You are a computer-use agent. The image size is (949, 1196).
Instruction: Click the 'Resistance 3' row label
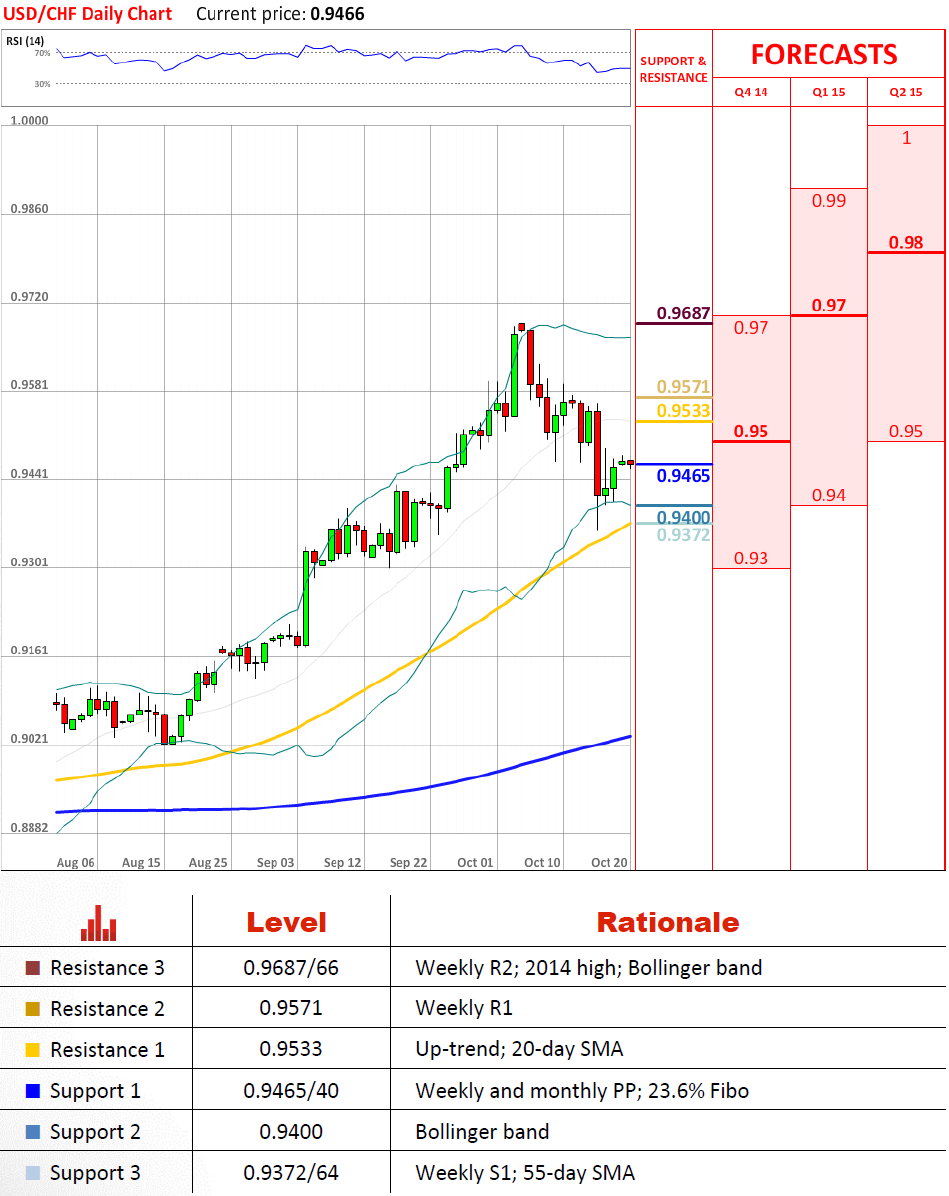pyautogui.click(x=107, y=968)
